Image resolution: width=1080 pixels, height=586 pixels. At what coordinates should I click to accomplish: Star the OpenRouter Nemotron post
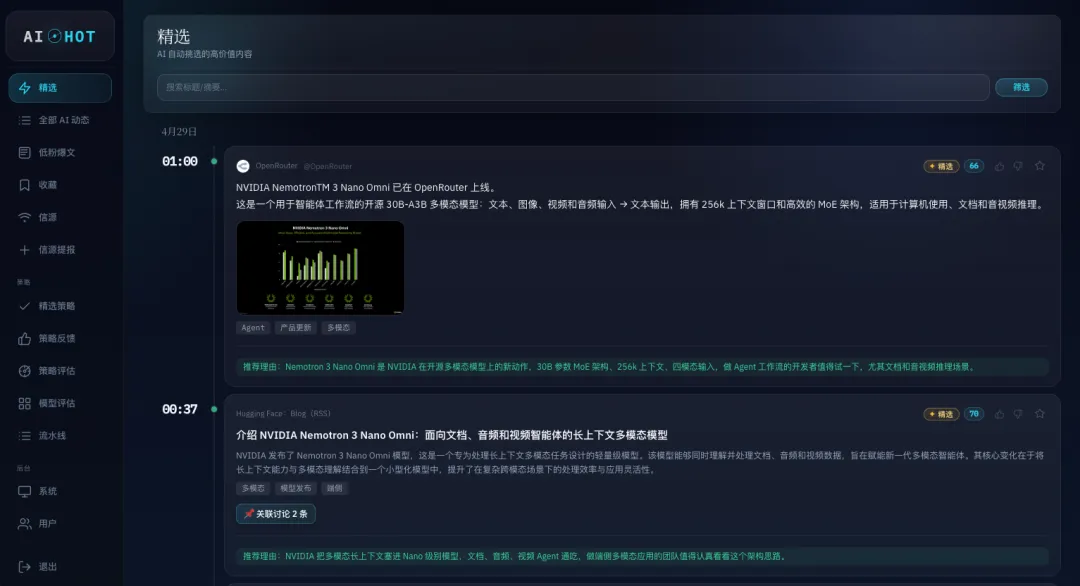[x=1039, y=165]
